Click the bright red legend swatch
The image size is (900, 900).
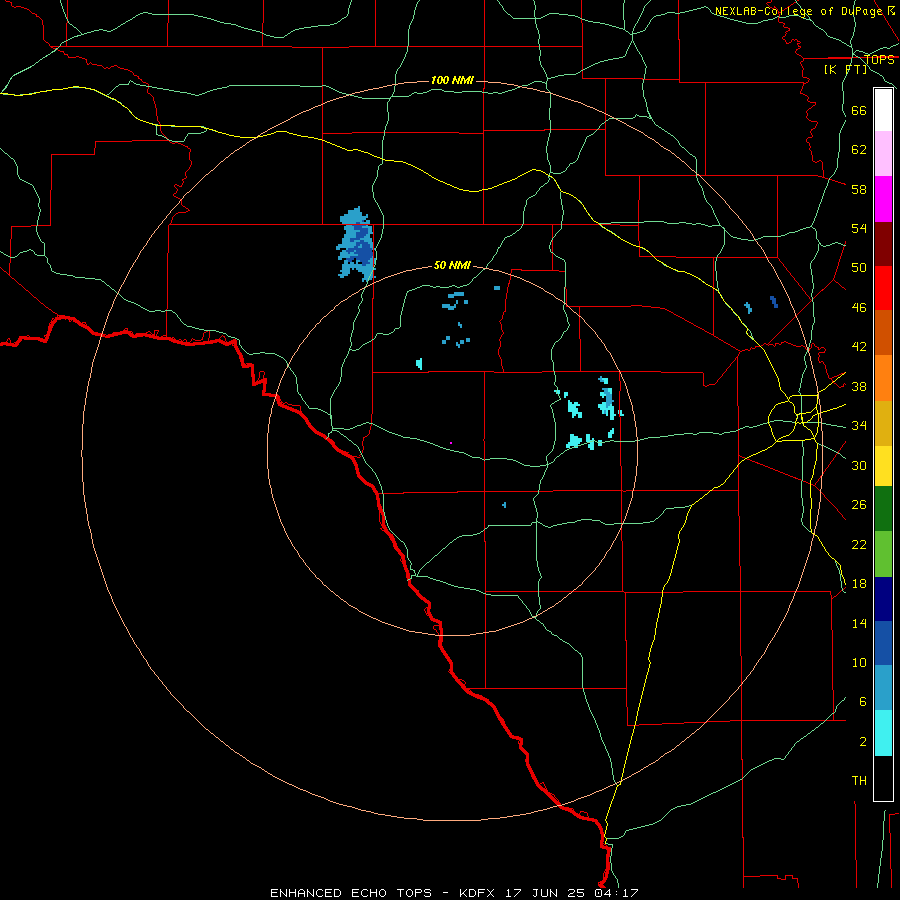click(x=883, y=288)
